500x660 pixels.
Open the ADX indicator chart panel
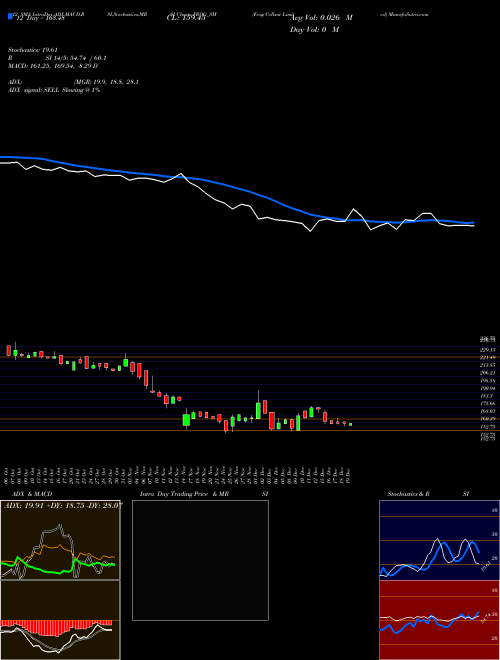(60, 539)
